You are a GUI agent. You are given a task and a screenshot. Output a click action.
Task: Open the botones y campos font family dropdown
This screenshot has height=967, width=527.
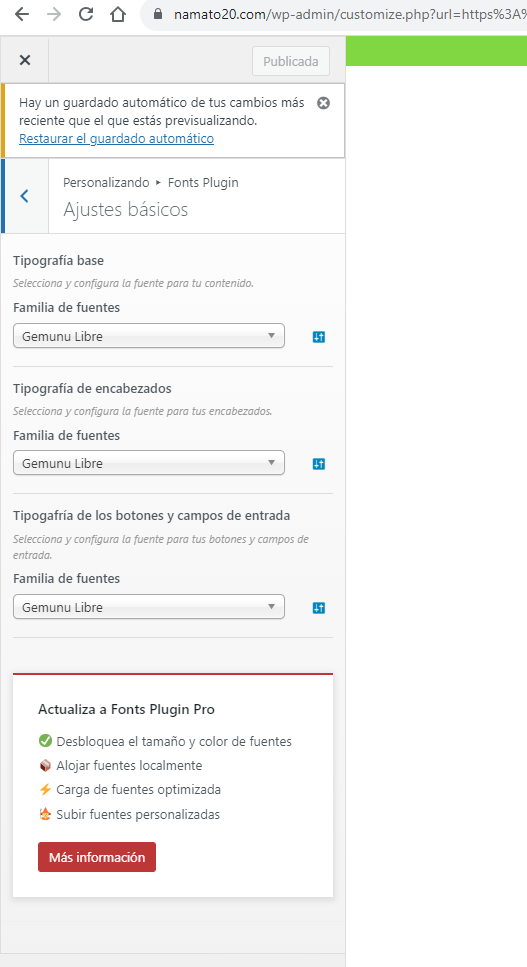coord(149,607)
